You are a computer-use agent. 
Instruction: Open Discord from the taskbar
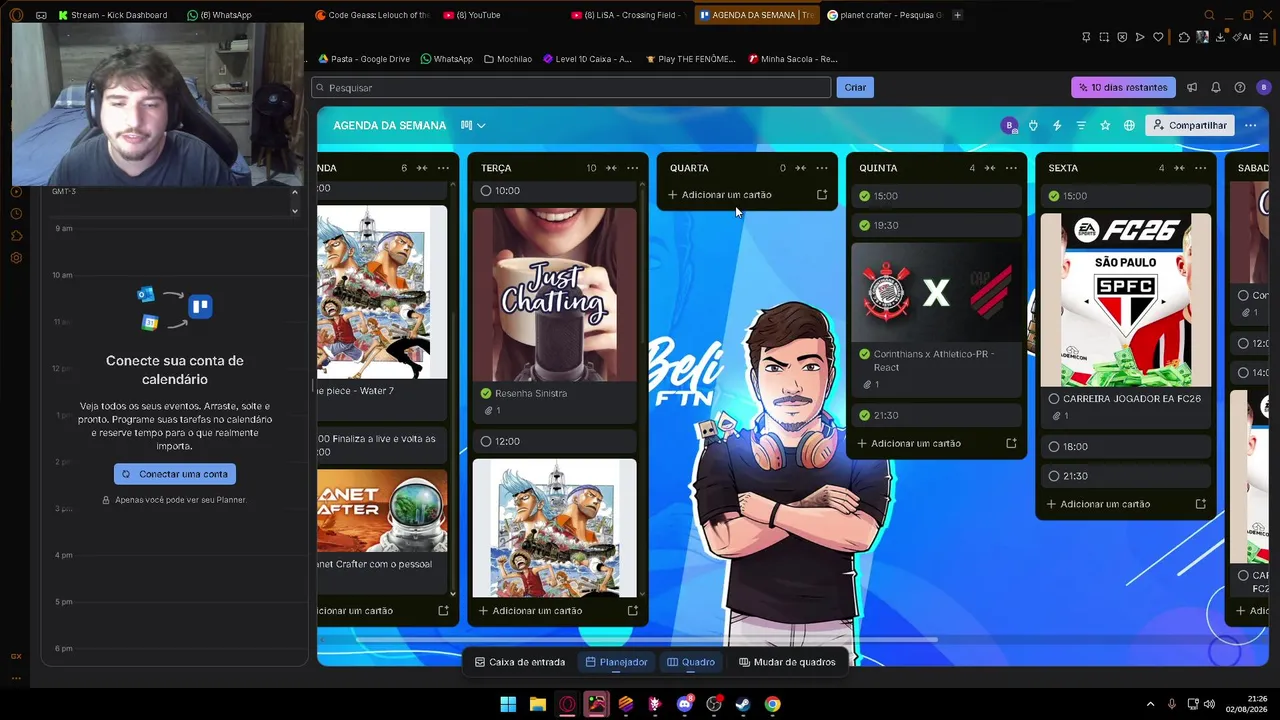click(x=684, y=704)
